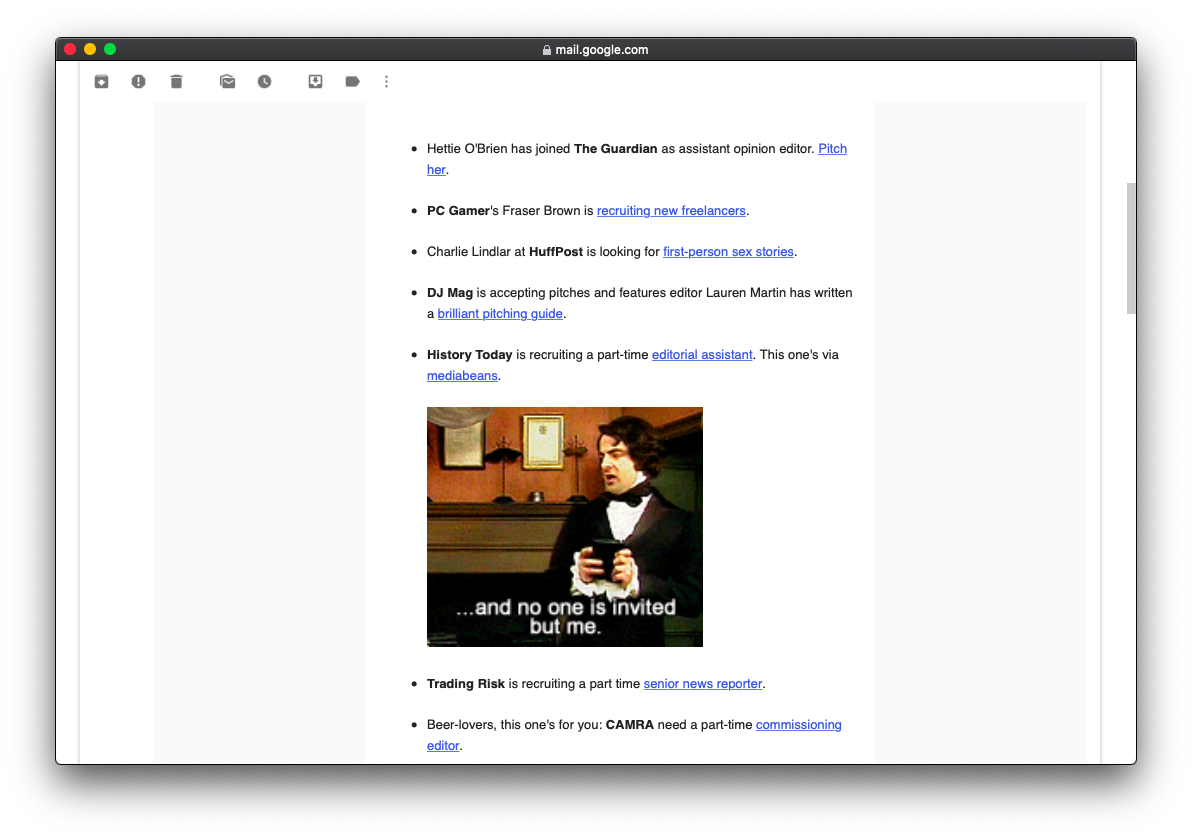Click the vertical scrollbar thumb of the page

click(x=1131, y=248)
